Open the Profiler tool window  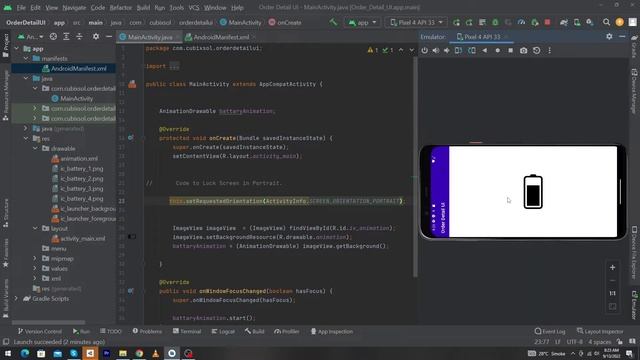287,331
